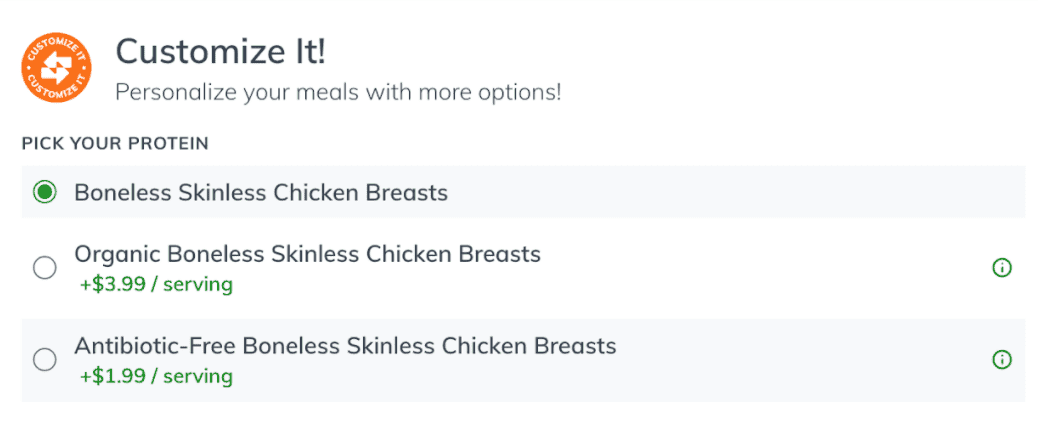Click empty area of the Organic option row
This screenshot has height=434, width=1038.
click(728, 268)
